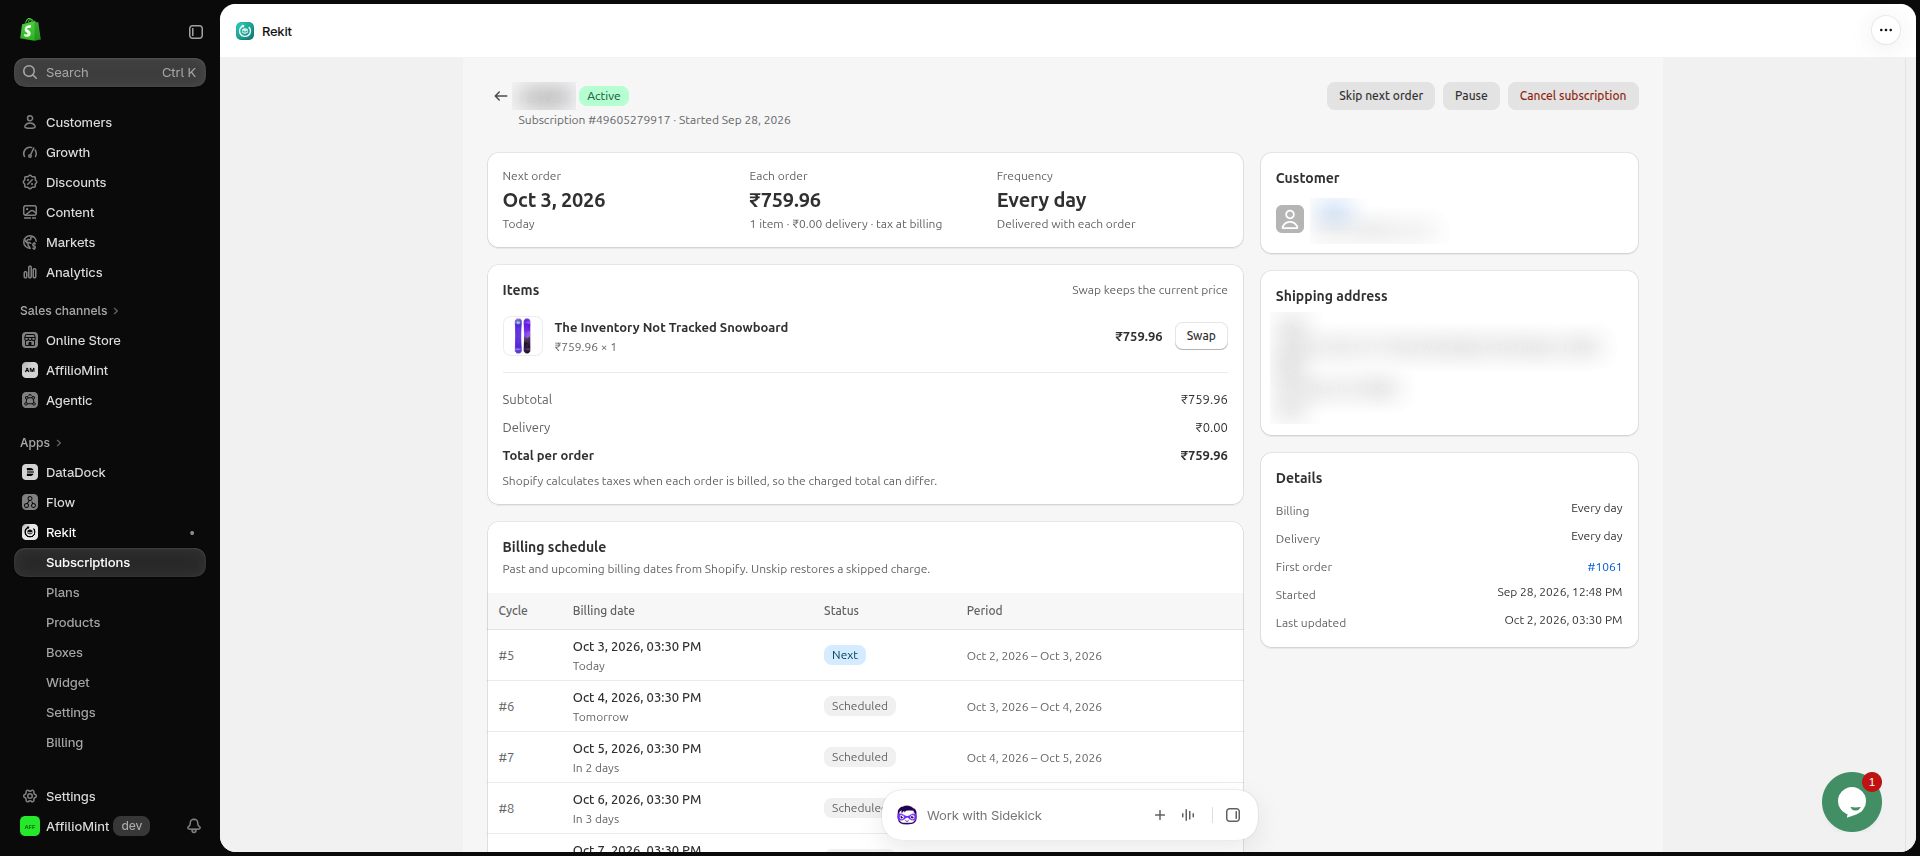
Task: Open first order link #1061
Action: tap(1604, 567)
